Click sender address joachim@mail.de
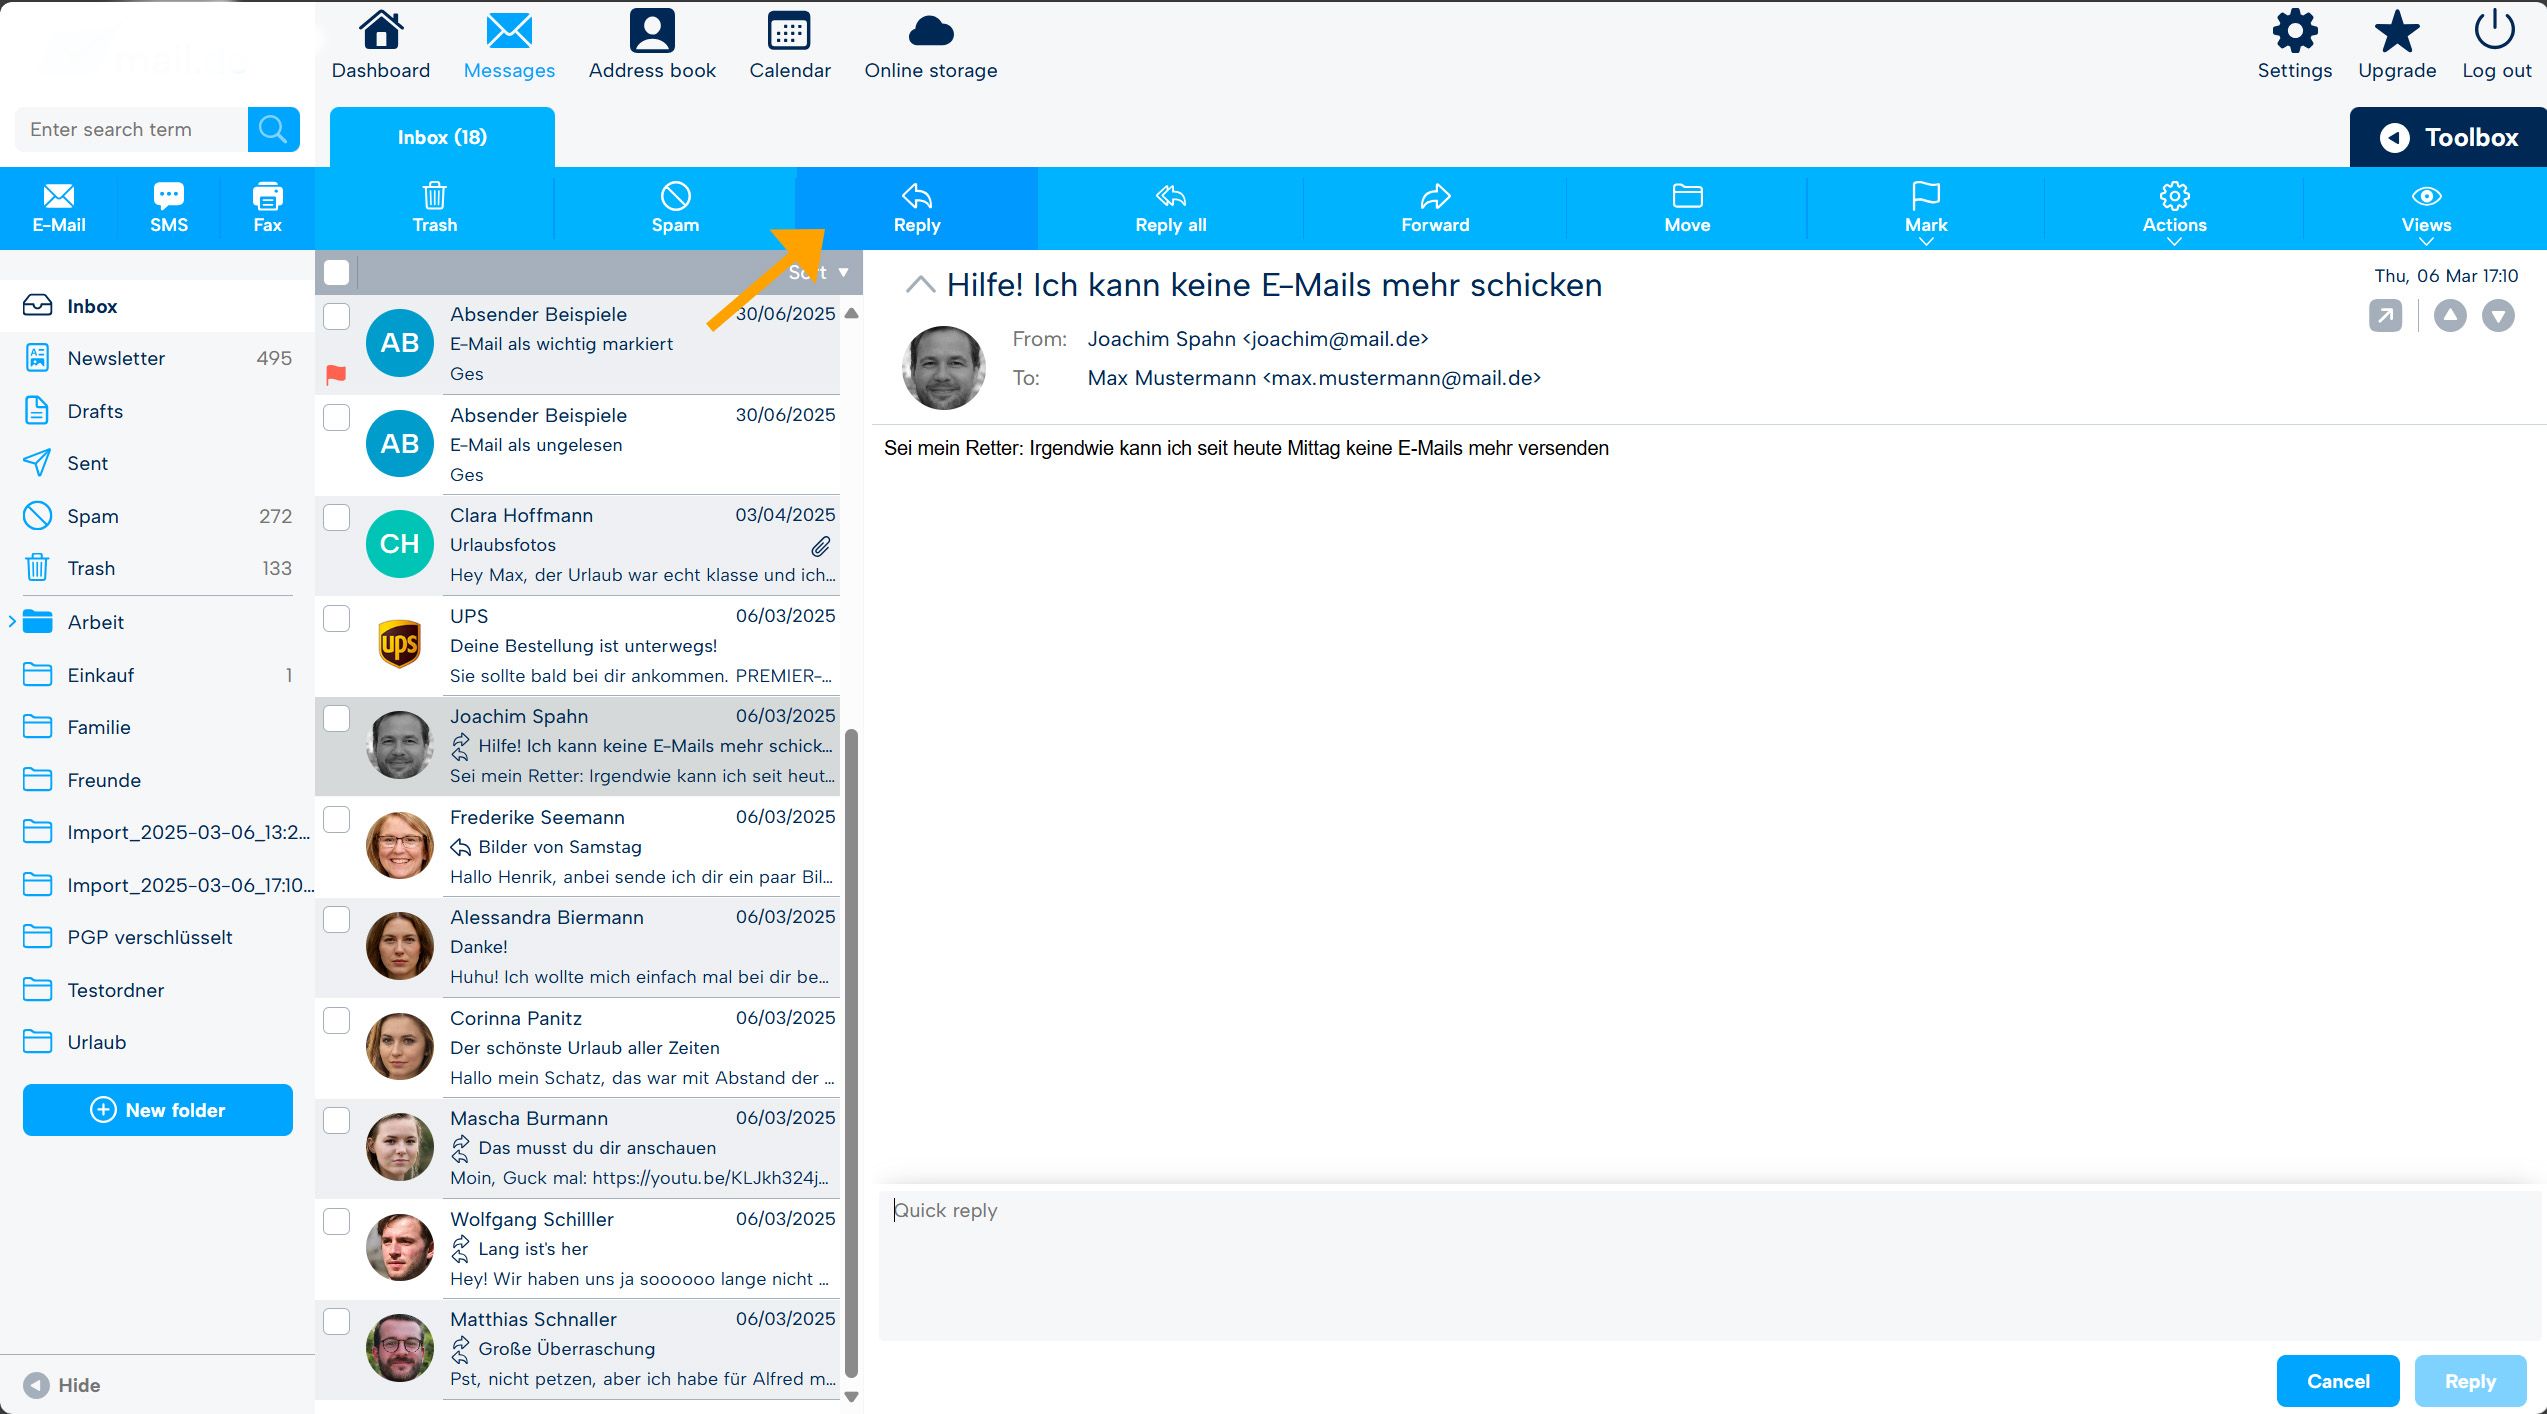 (x=1258, y=339)
